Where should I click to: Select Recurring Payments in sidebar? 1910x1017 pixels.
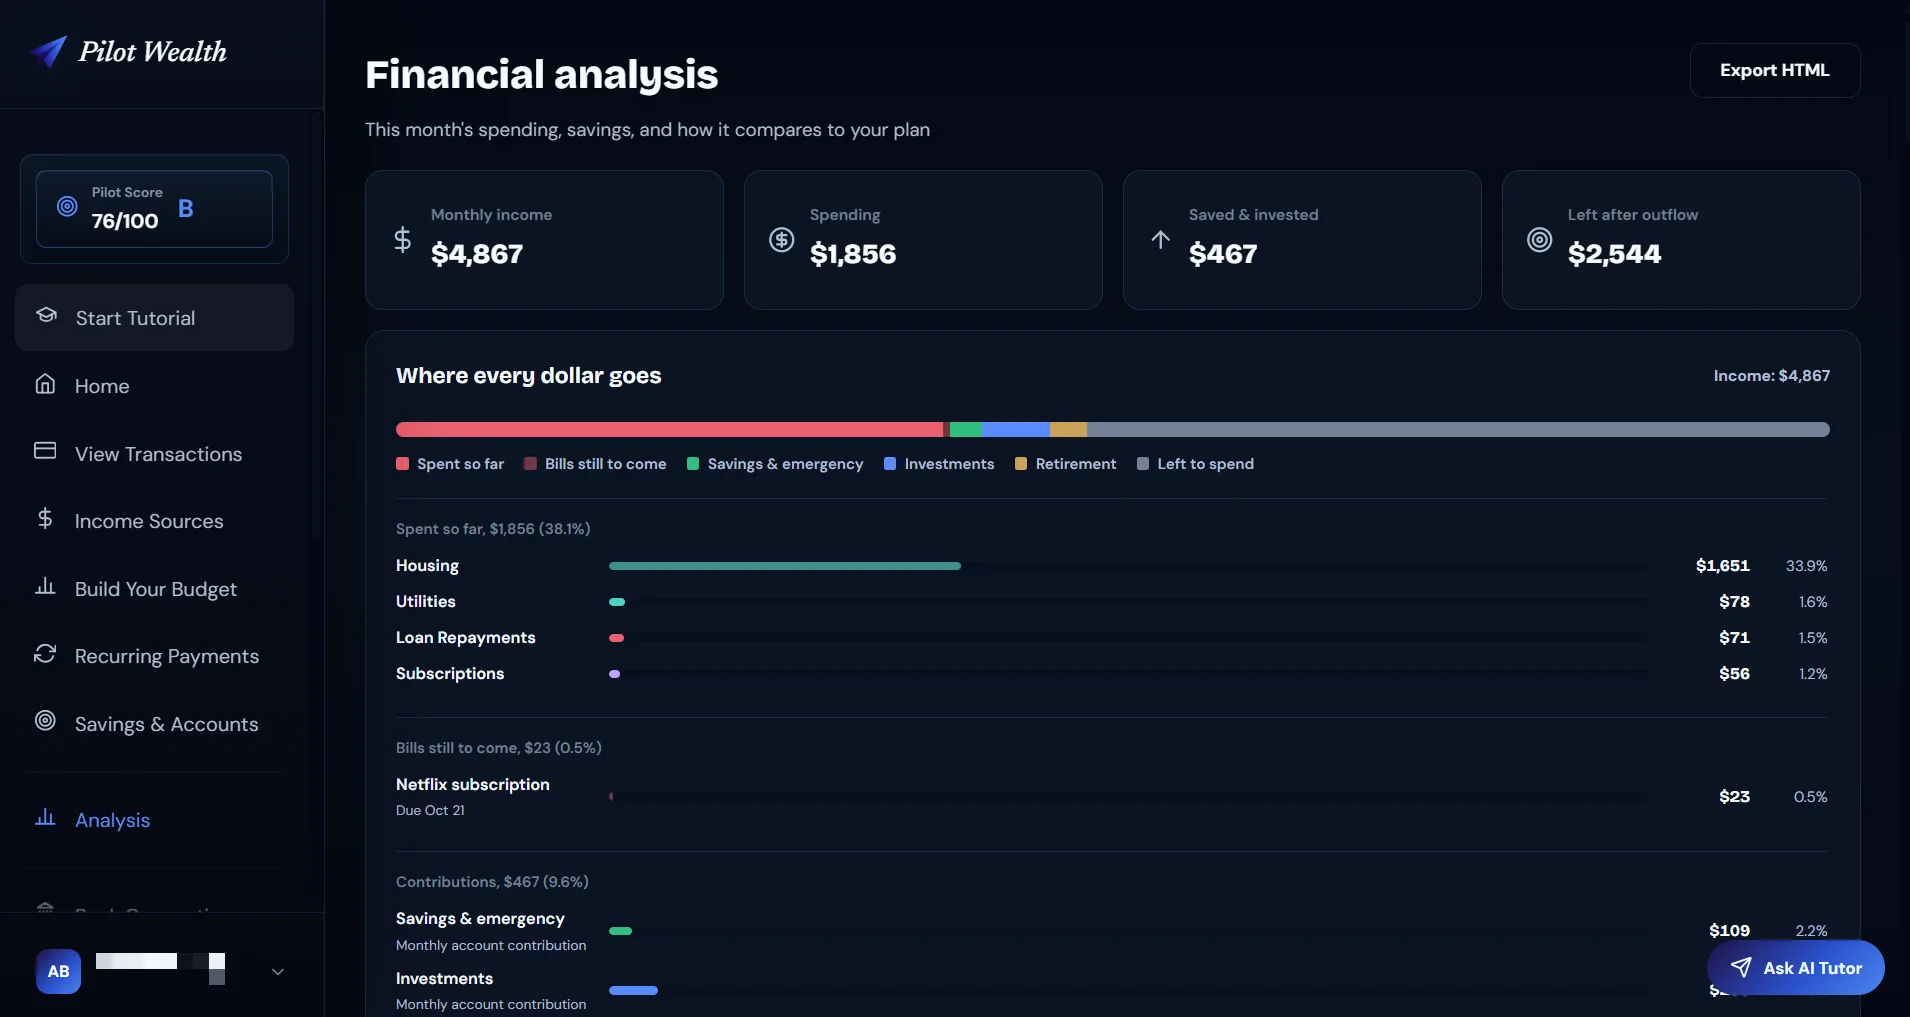(154, 656)
